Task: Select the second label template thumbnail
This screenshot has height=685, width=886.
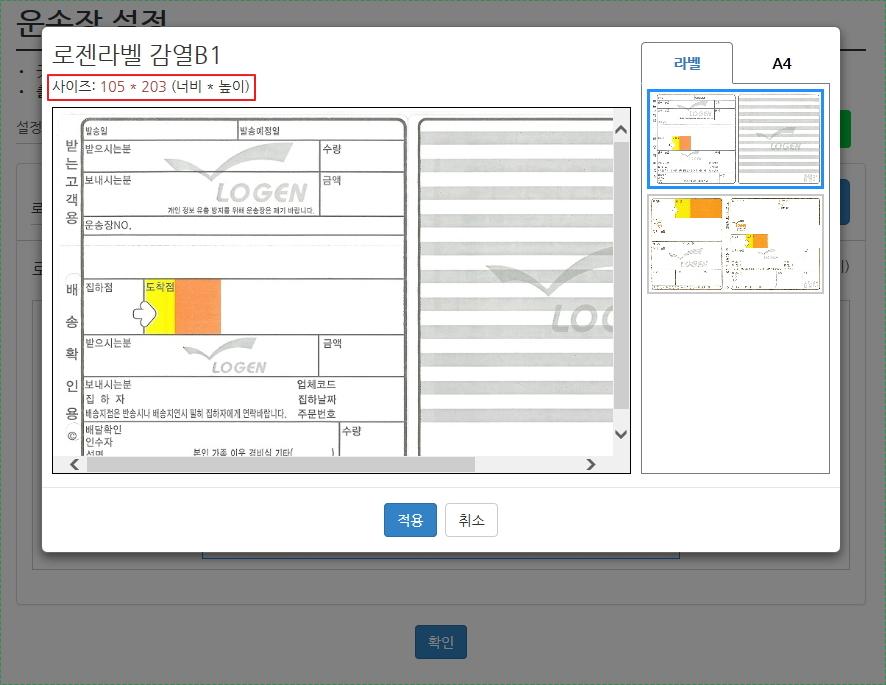Action: 735,244
